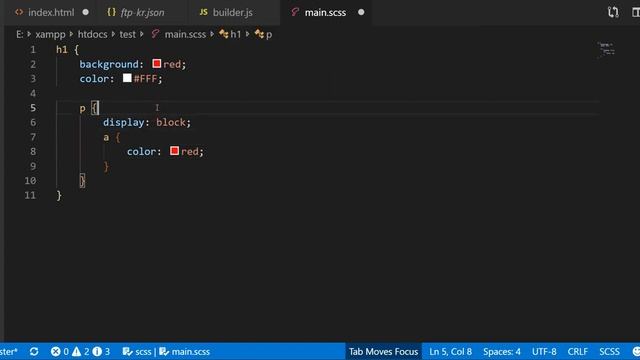Click line number 11 in gutter
The height and width of the screenshot is (360, 640).
(x=30, y=195)
